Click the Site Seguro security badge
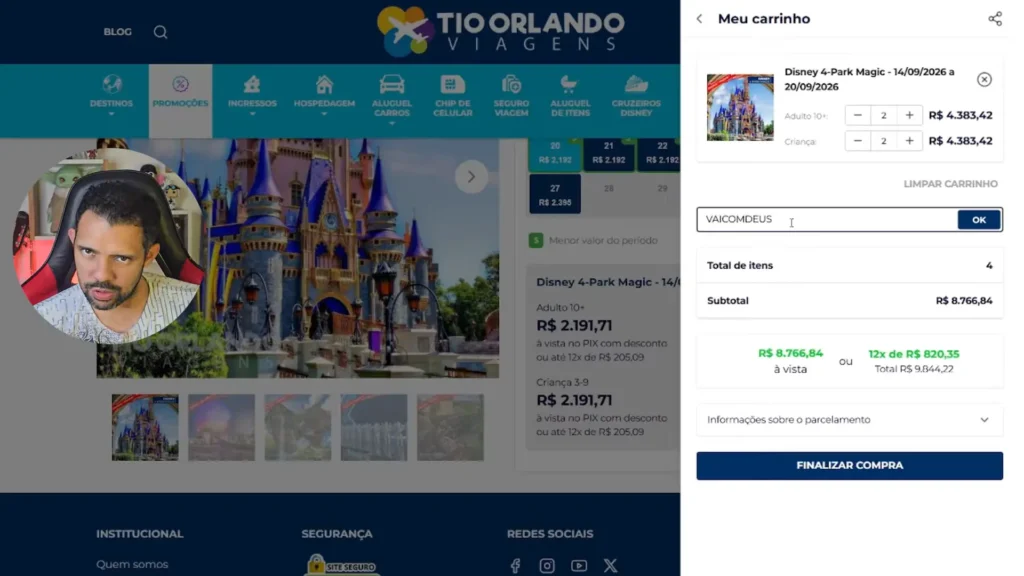Screen dimensions: 1024x576 point(342,565)
